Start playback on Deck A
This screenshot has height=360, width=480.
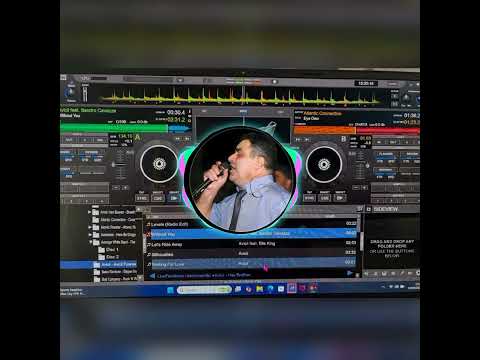(x=174, y=198)
